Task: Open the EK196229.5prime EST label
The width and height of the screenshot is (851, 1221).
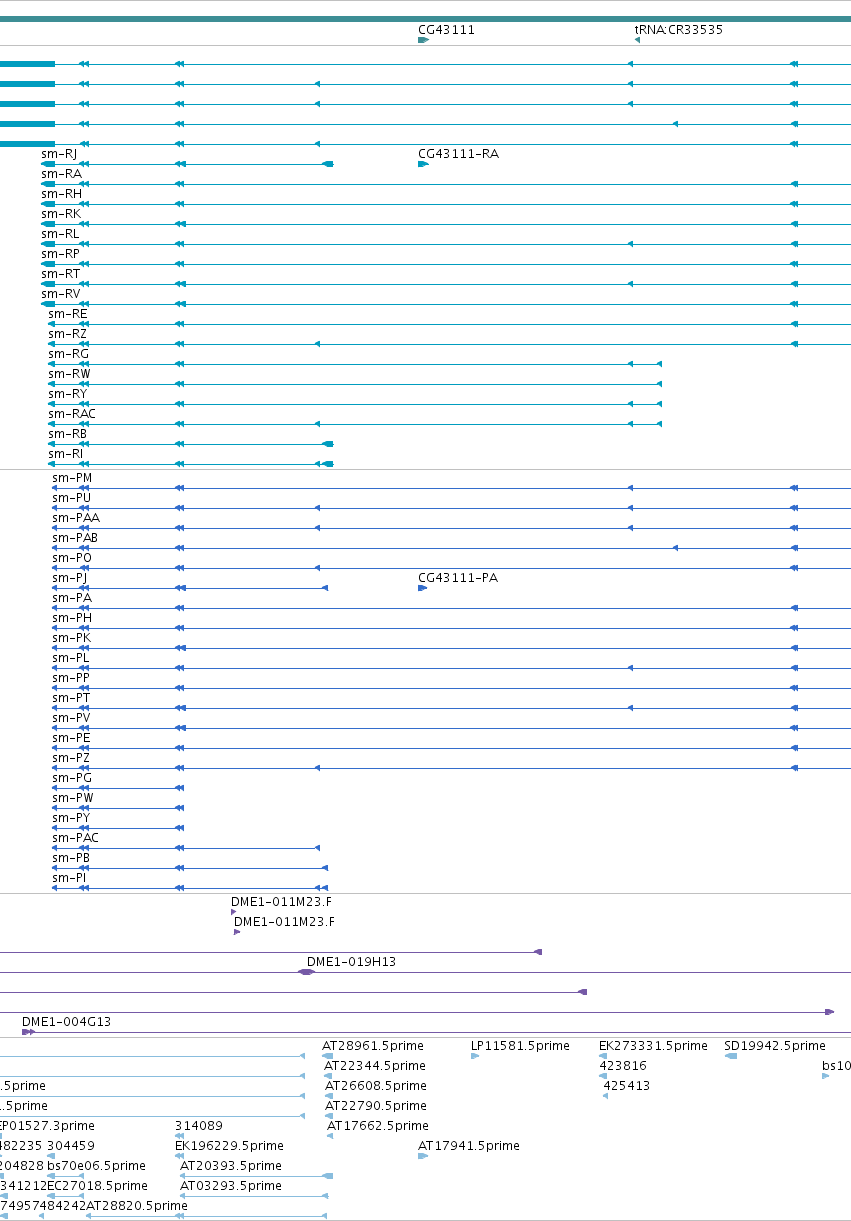Action: pyautogui.click(x=229, y=1146)
